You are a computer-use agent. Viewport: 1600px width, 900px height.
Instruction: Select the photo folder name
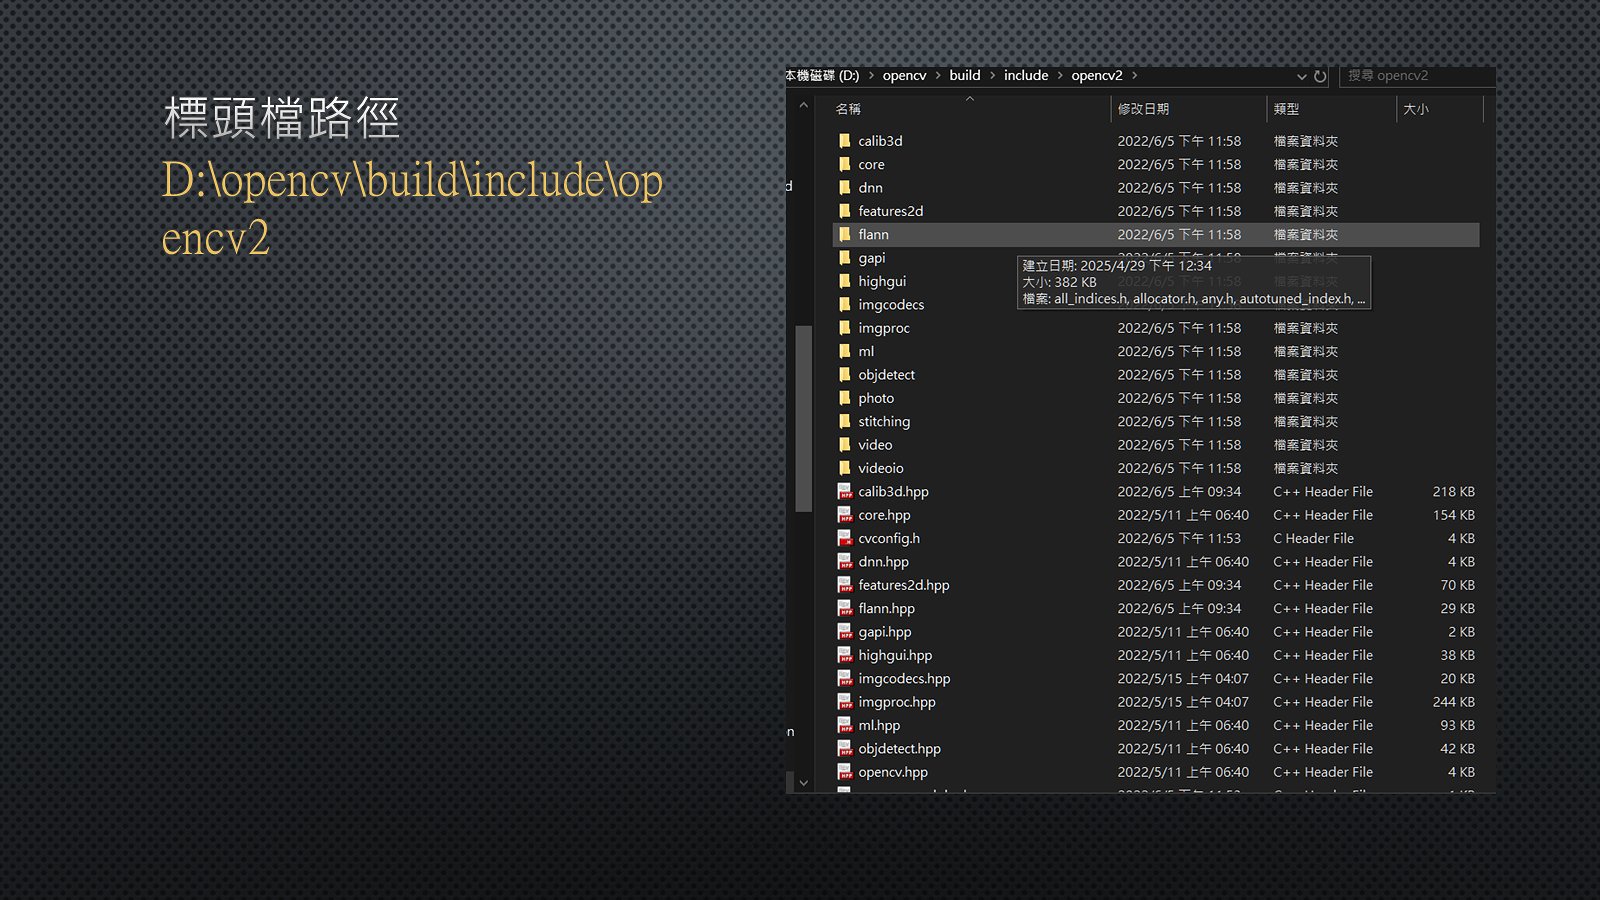pyautogui.click(x=876, y=398)
